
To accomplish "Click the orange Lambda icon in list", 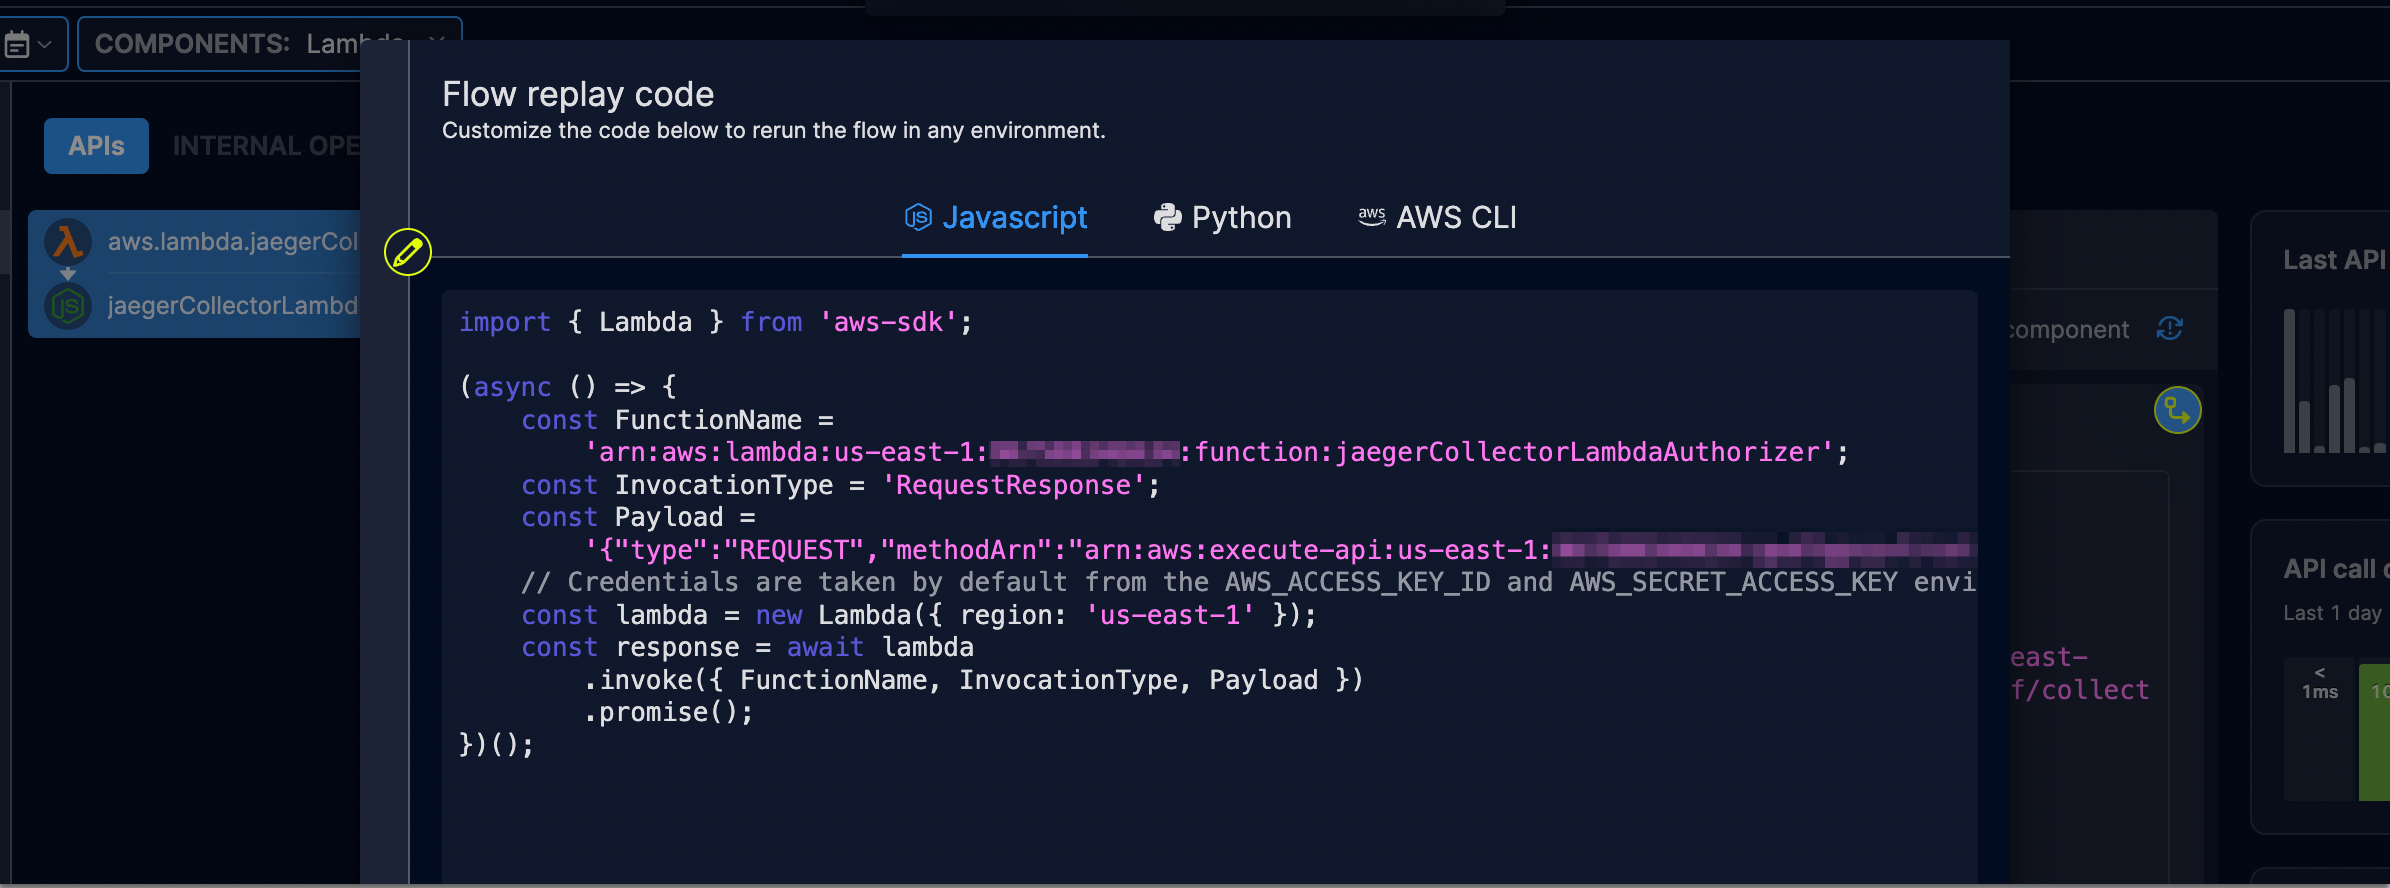I will coord(68,242).
